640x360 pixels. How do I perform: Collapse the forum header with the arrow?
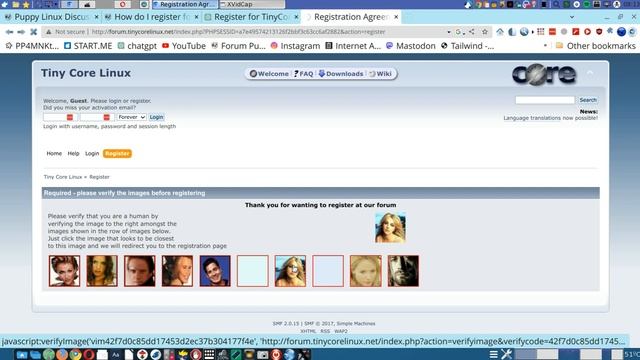pos(590,73)
